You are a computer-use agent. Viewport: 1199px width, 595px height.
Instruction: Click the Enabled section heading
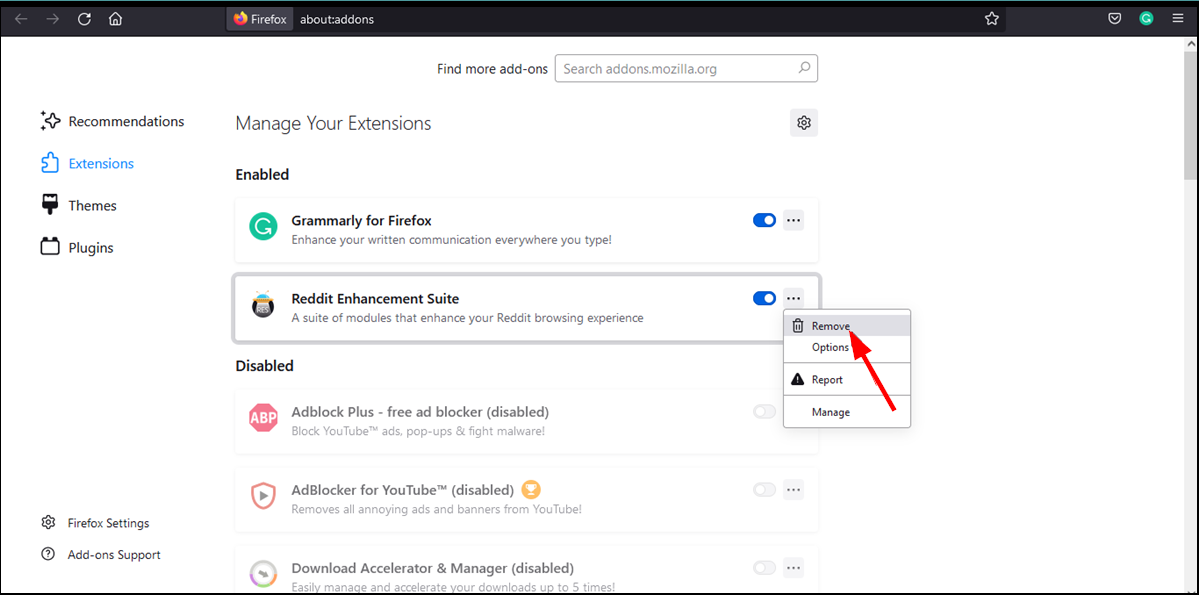pyautogui.click(x=262, y=174)
